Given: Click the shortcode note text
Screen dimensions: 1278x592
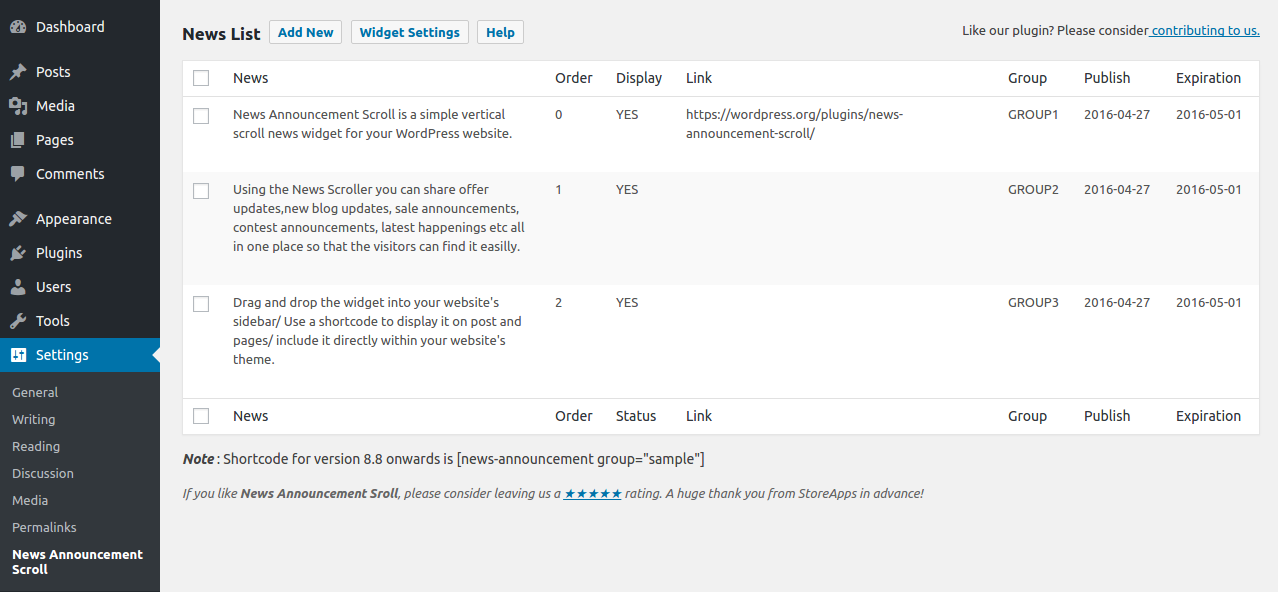Looking at the screenshot, I should (x=444, y=459).
